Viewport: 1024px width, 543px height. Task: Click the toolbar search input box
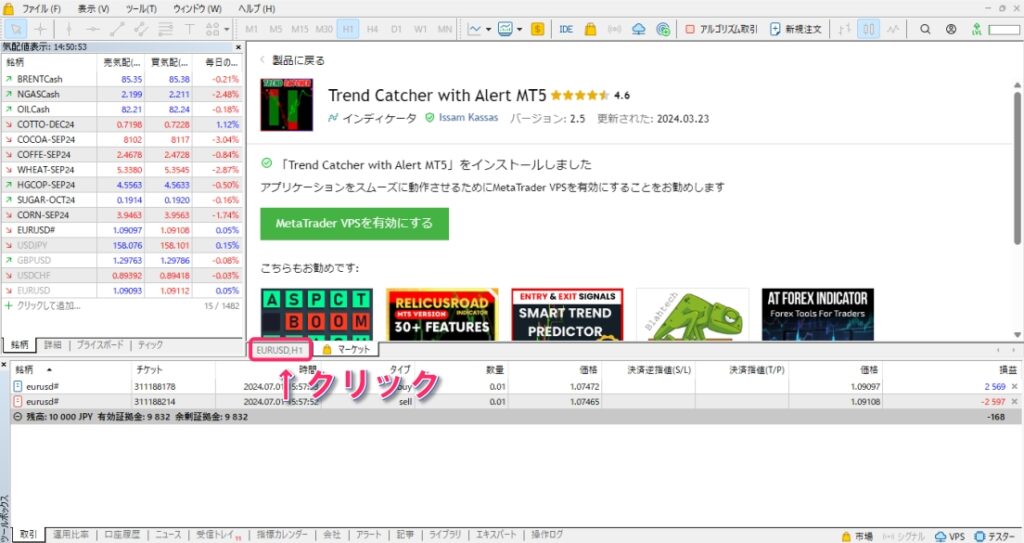(x=1004, y=29)
